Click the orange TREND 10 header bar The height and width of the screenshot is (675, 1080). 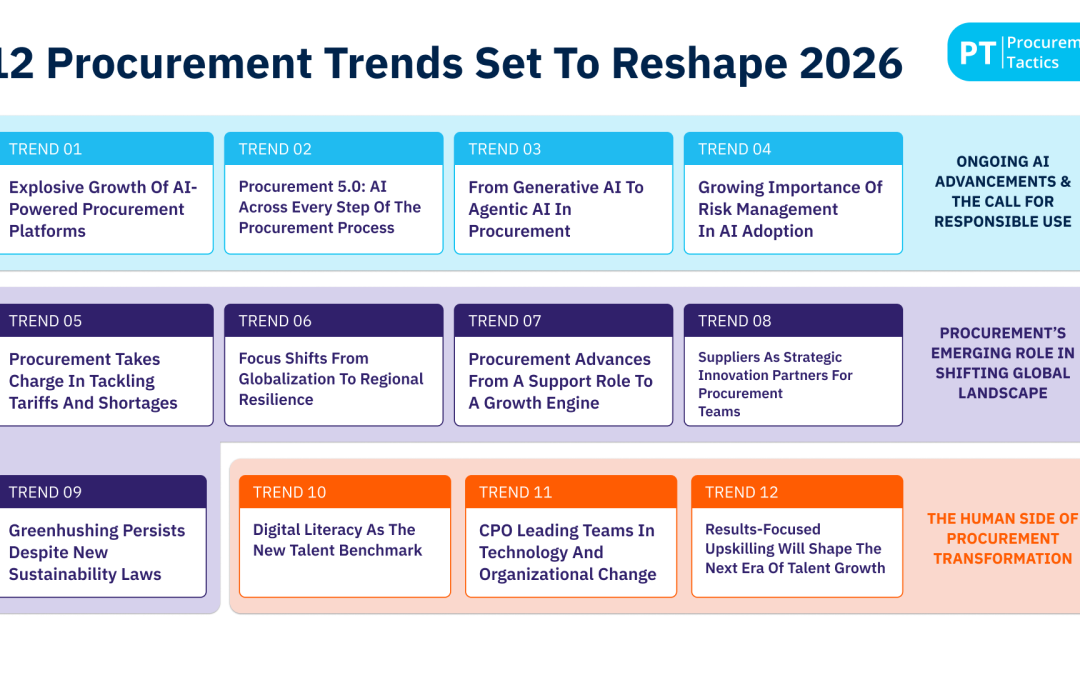(x=345, y=492)
